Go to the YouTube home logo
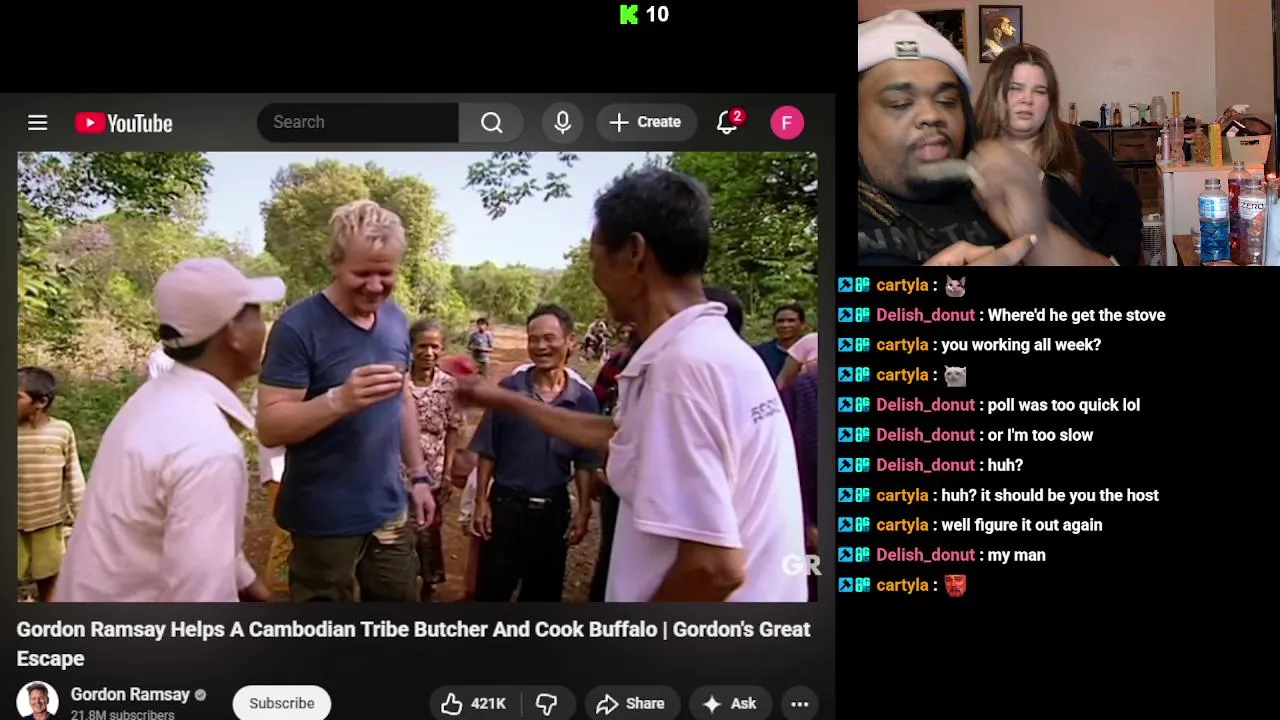1280x720 pixels. tap(124, 123)
